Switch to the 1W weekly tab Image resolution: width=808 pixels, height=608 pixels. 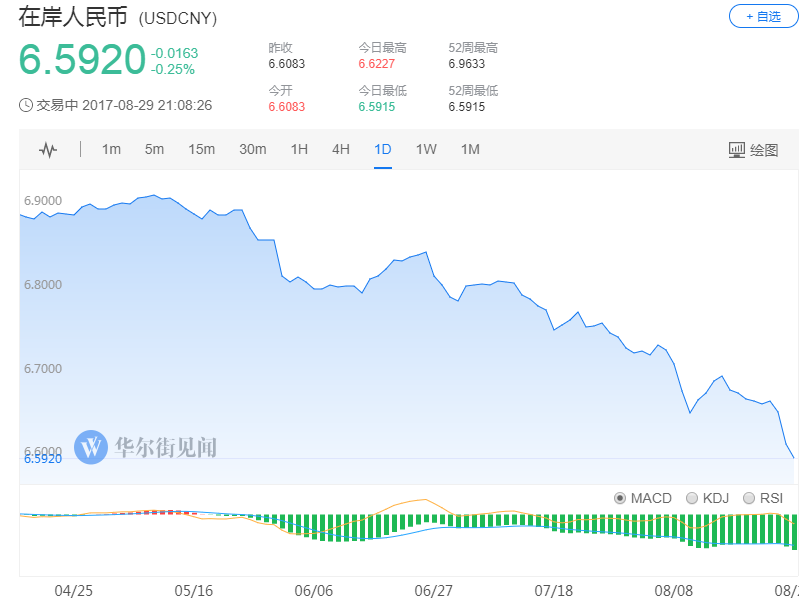[426, 149]
